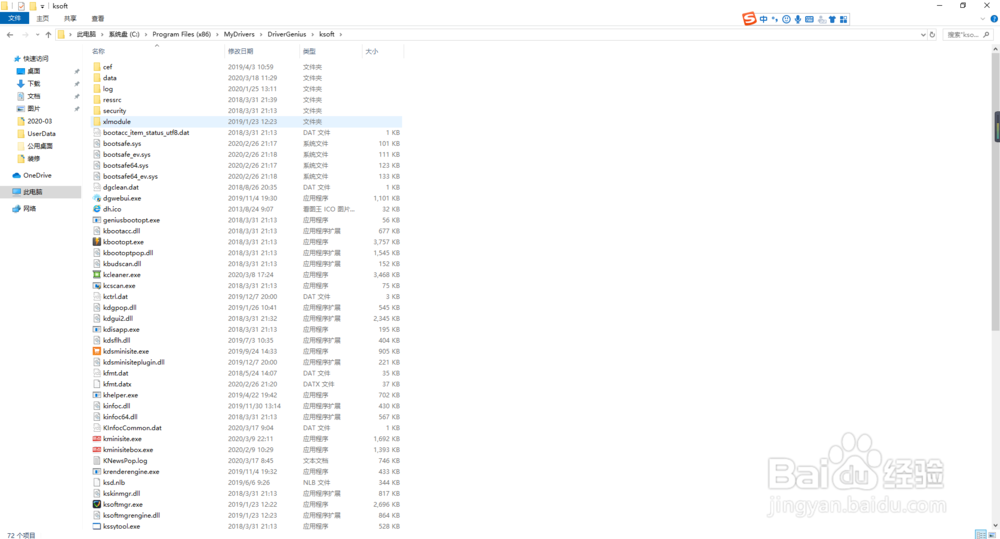The height and width of the screenshot is (539, 1000).
Task: Open the emoji panel in Sogou bar
Action: pos(786,19)
